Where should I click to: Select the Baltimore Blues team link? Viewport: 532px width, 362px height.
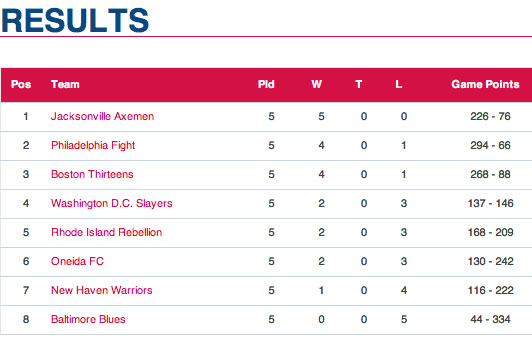[88, 319]
